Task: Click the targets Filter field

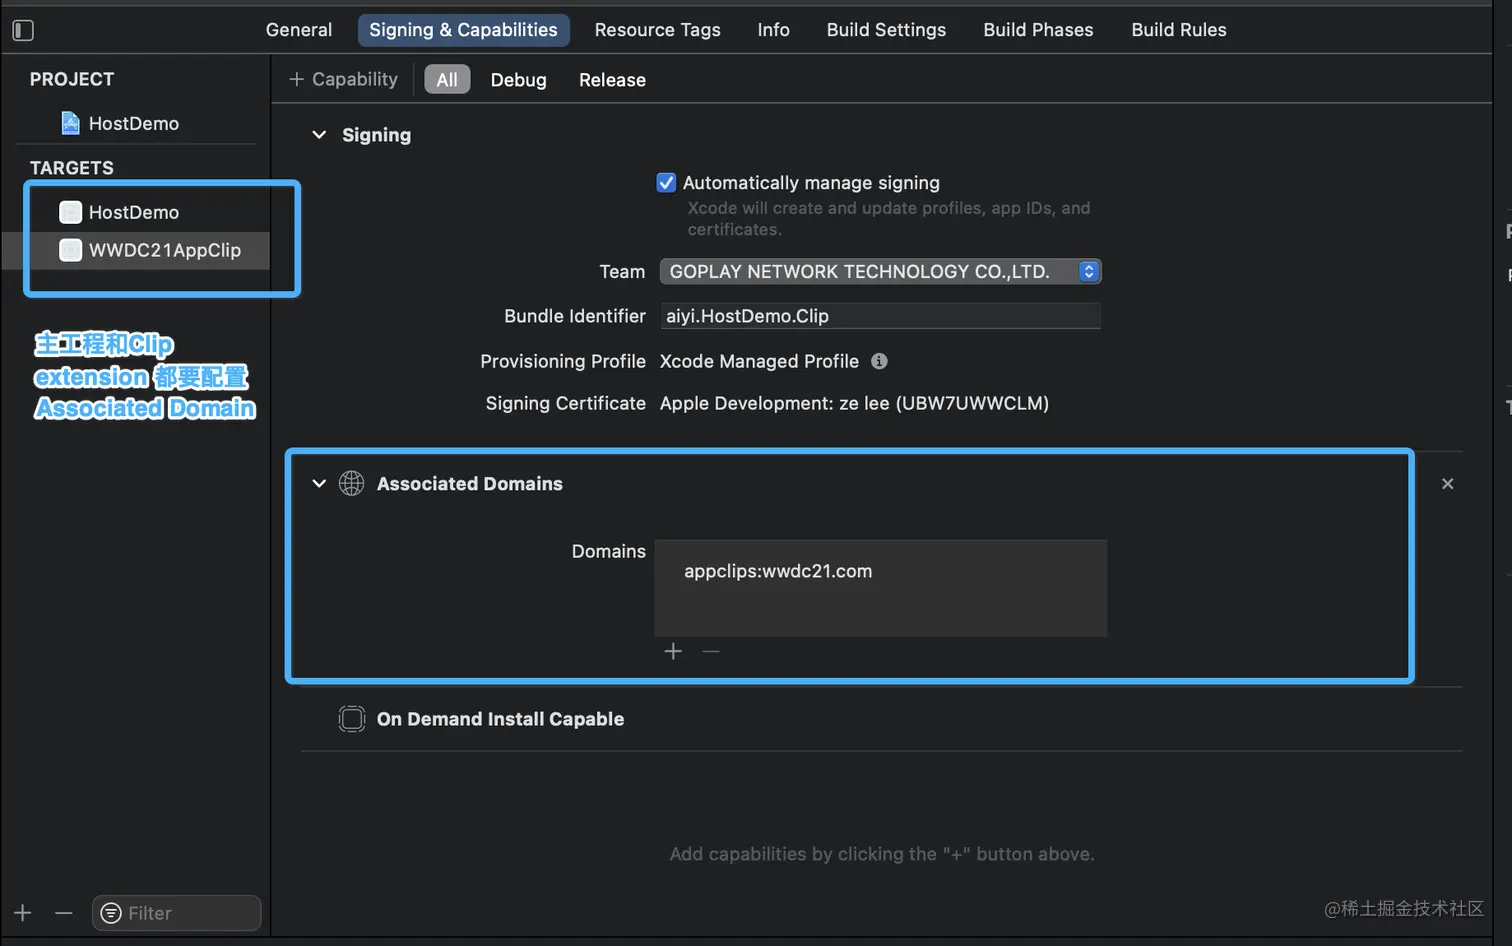Action: coord(177,913)
